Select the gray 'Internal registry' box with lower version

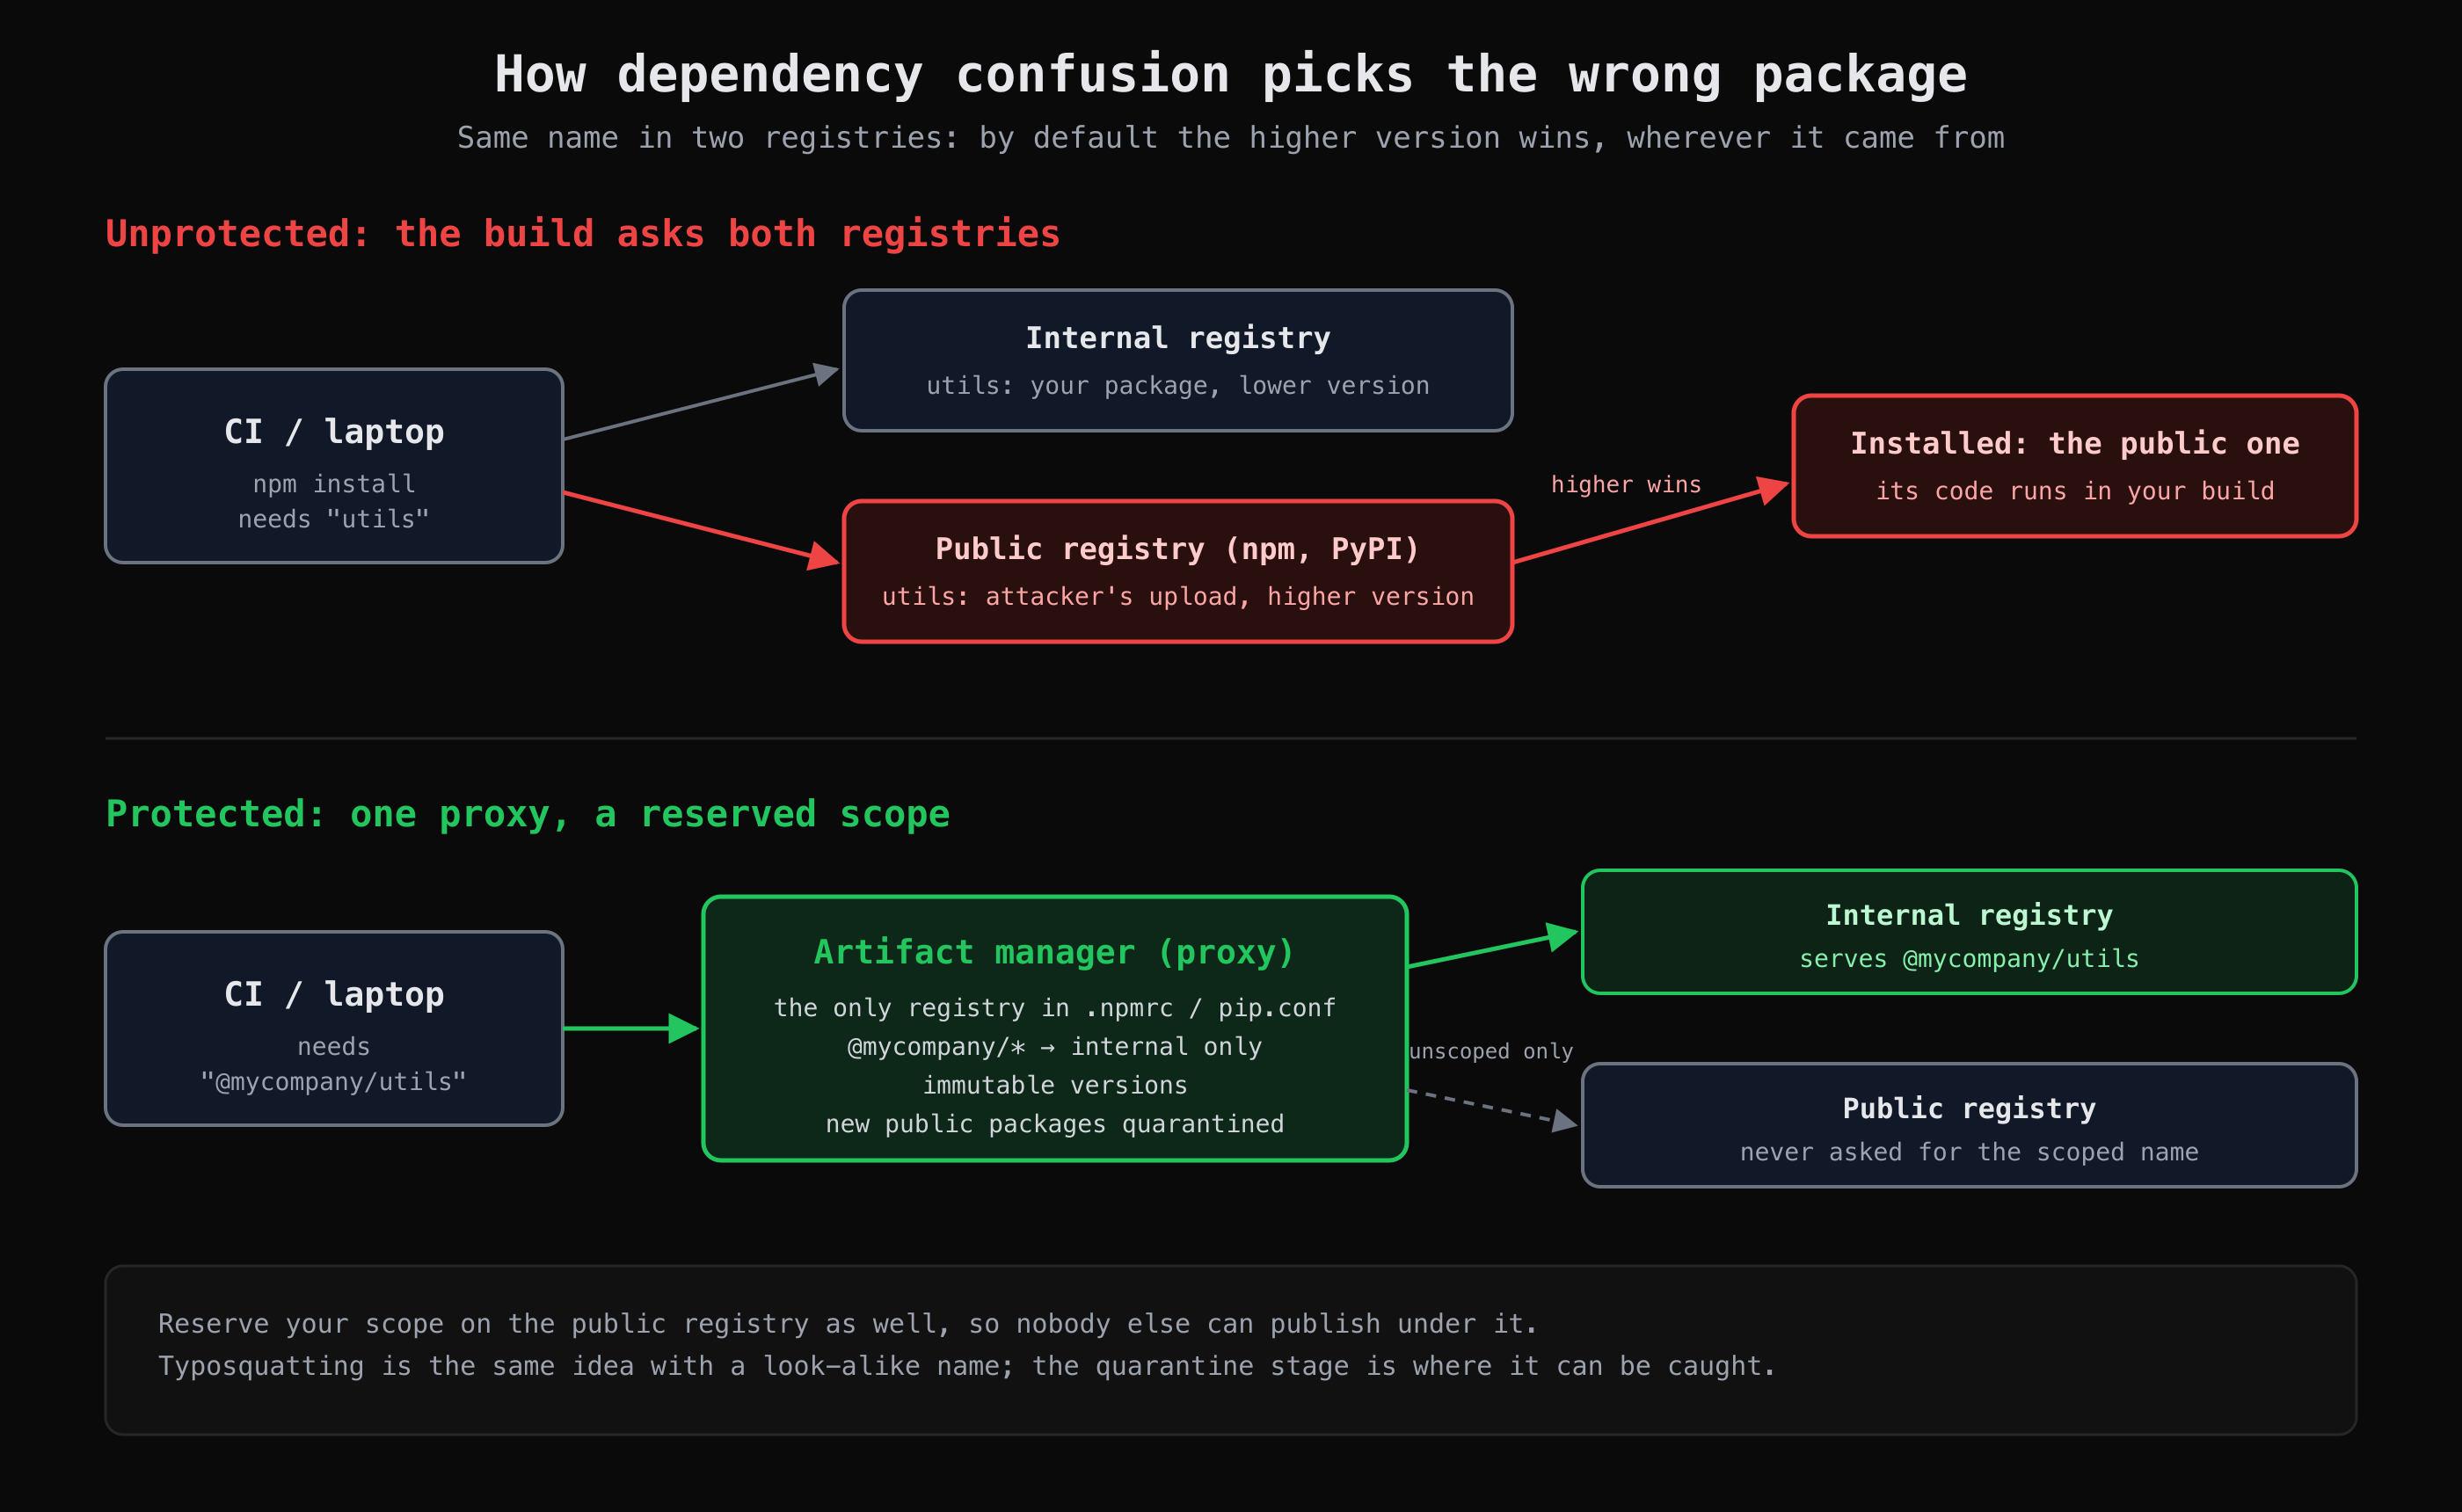[1178, 360]
